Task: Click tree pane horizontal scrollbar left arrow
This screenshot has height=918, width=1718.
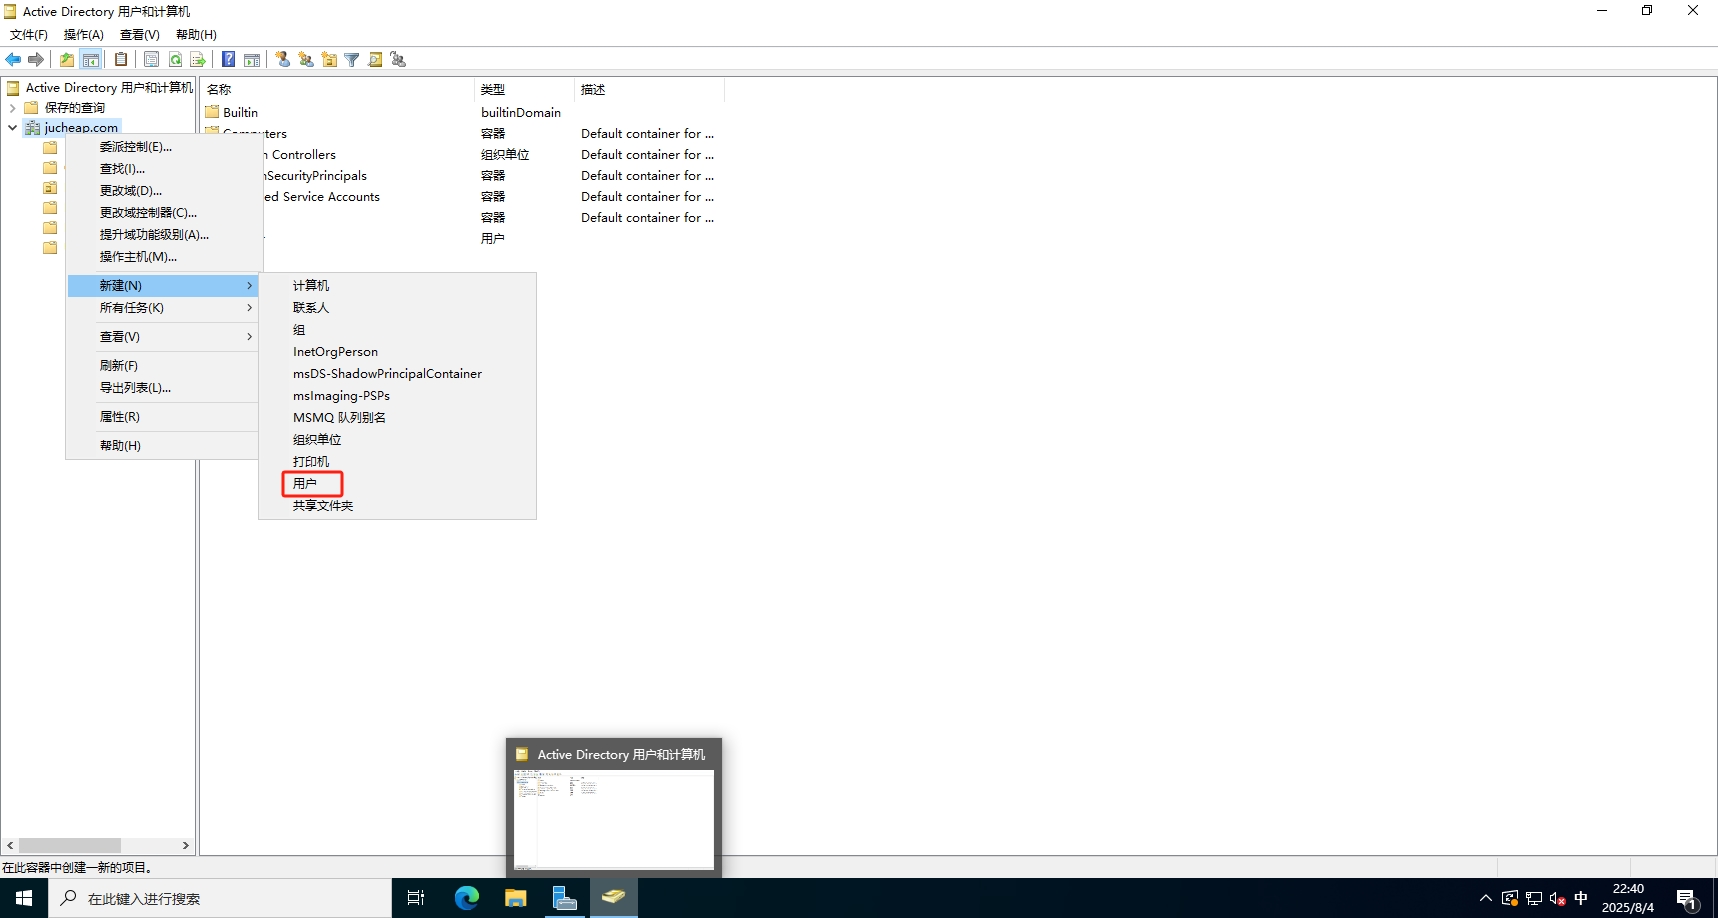Action: tap(11, 846)
